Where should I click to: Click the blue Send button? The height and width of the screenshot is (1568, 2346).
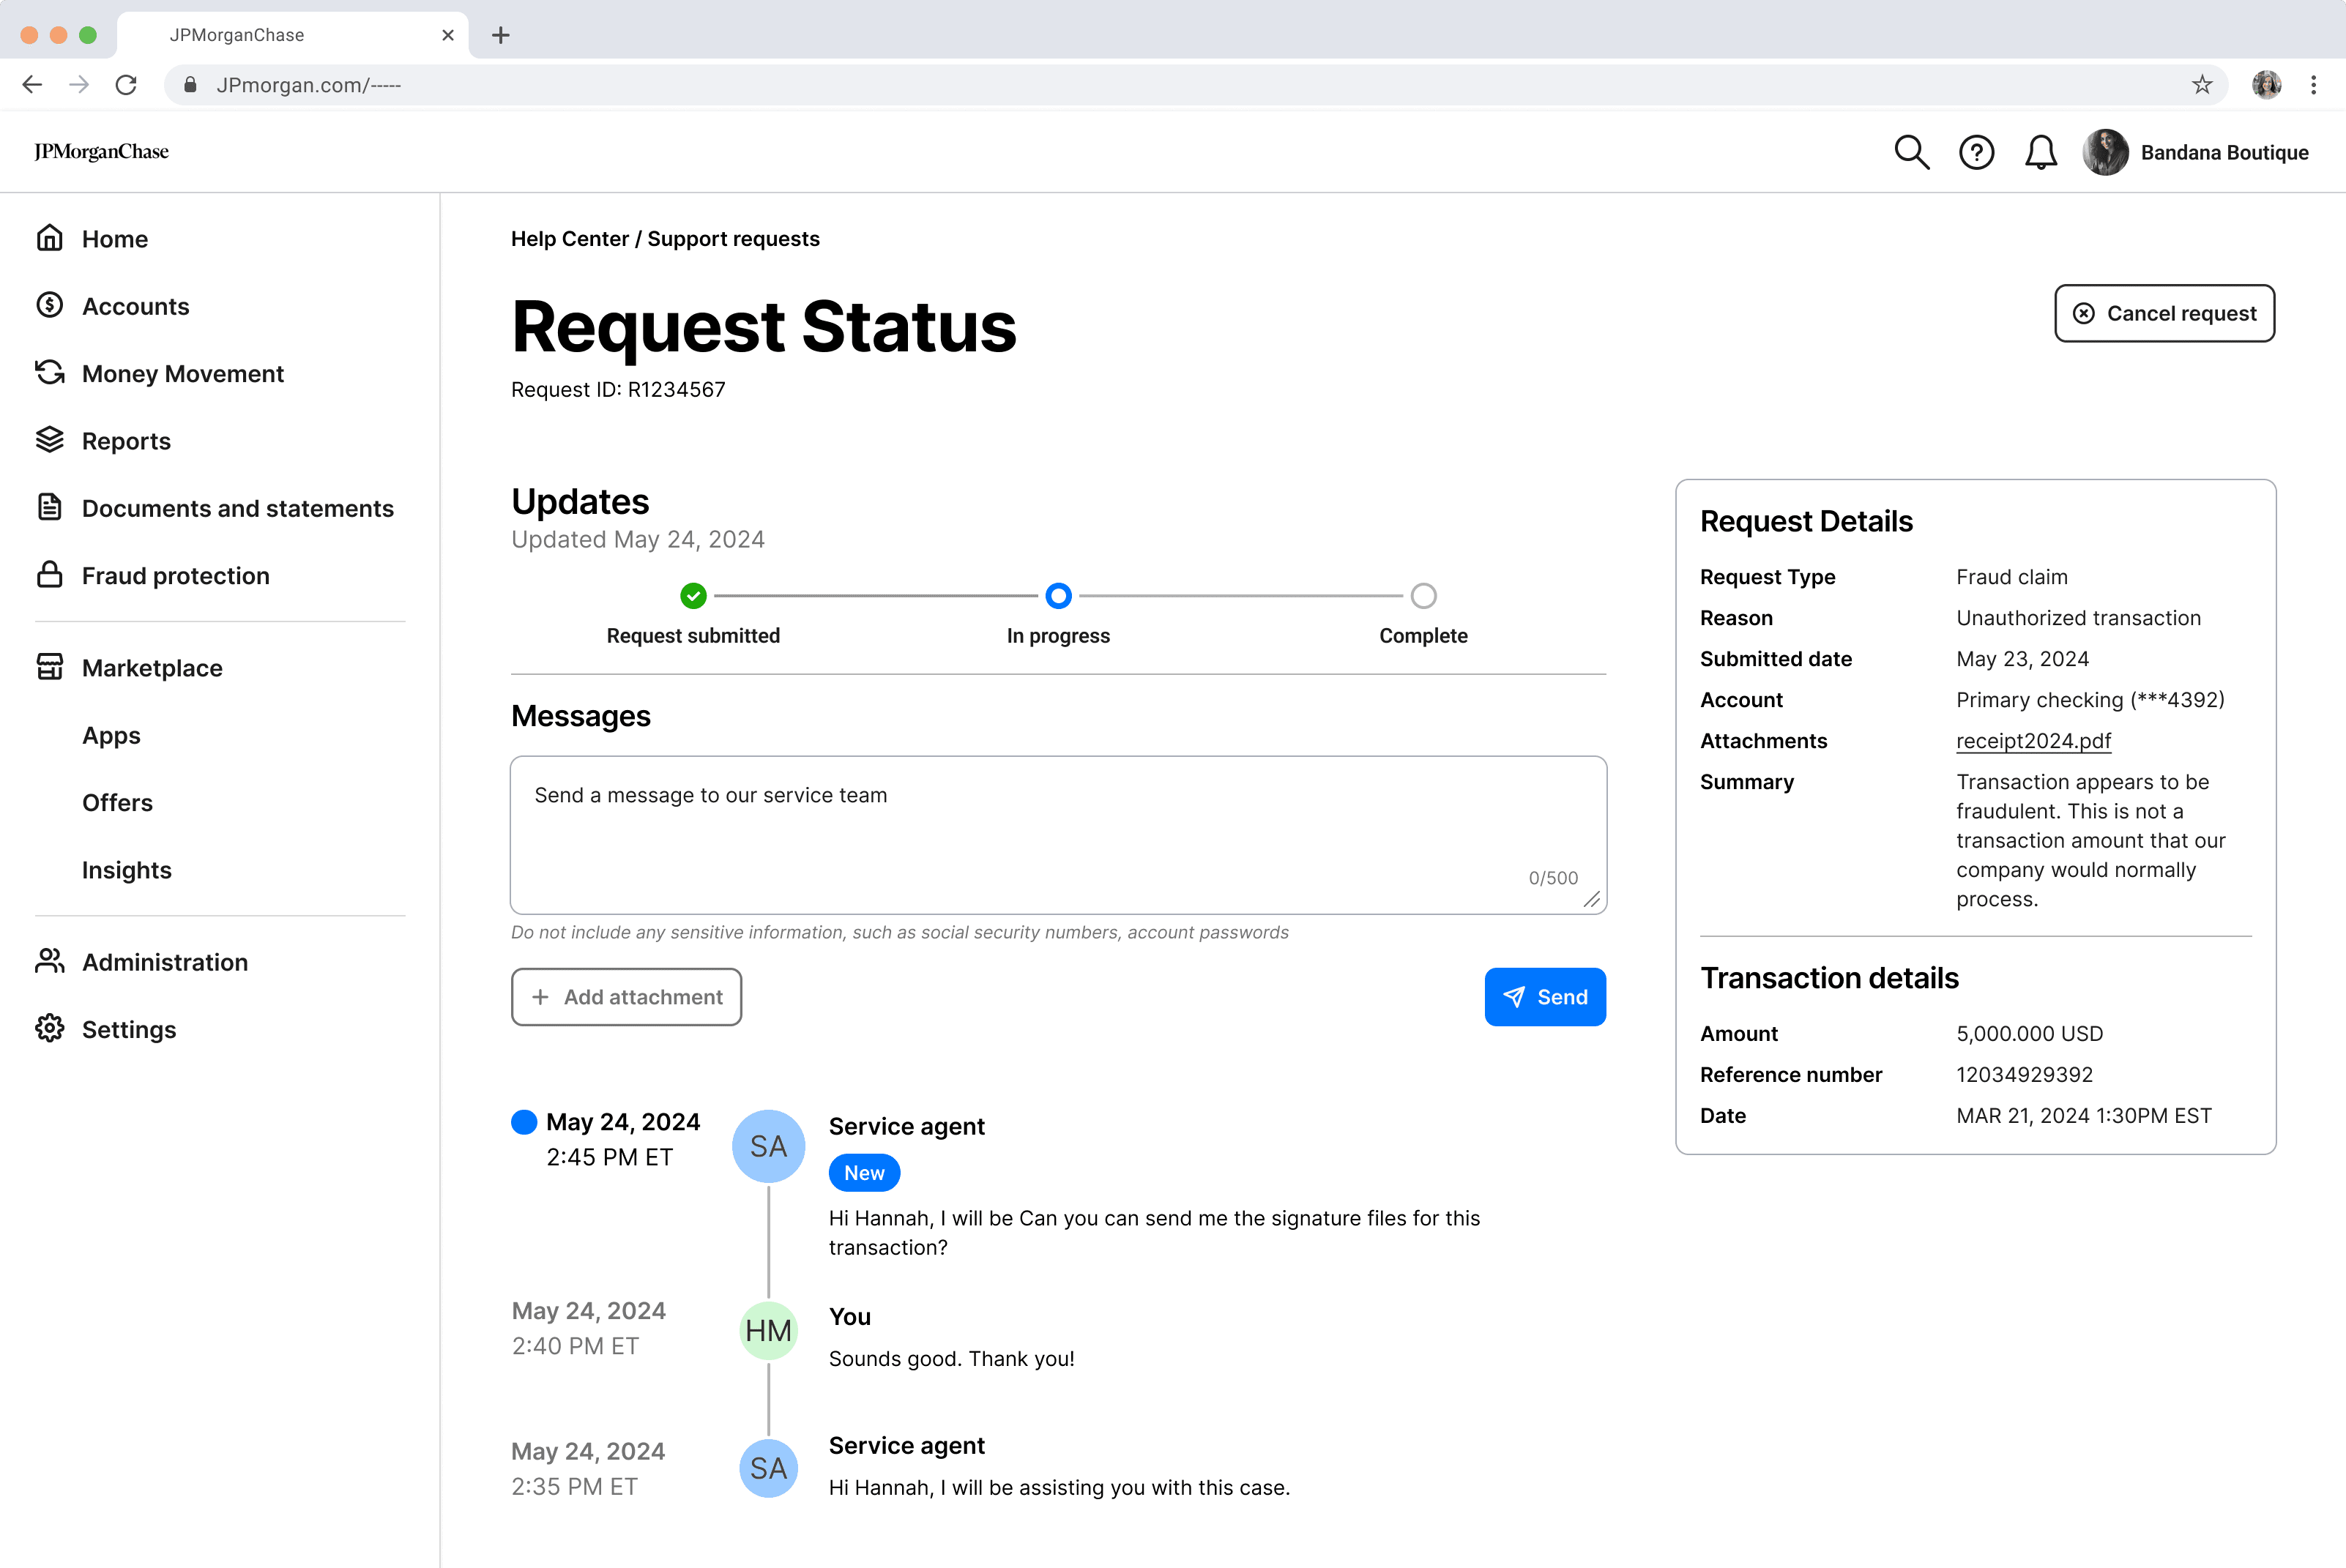[x=1544, y=997]
